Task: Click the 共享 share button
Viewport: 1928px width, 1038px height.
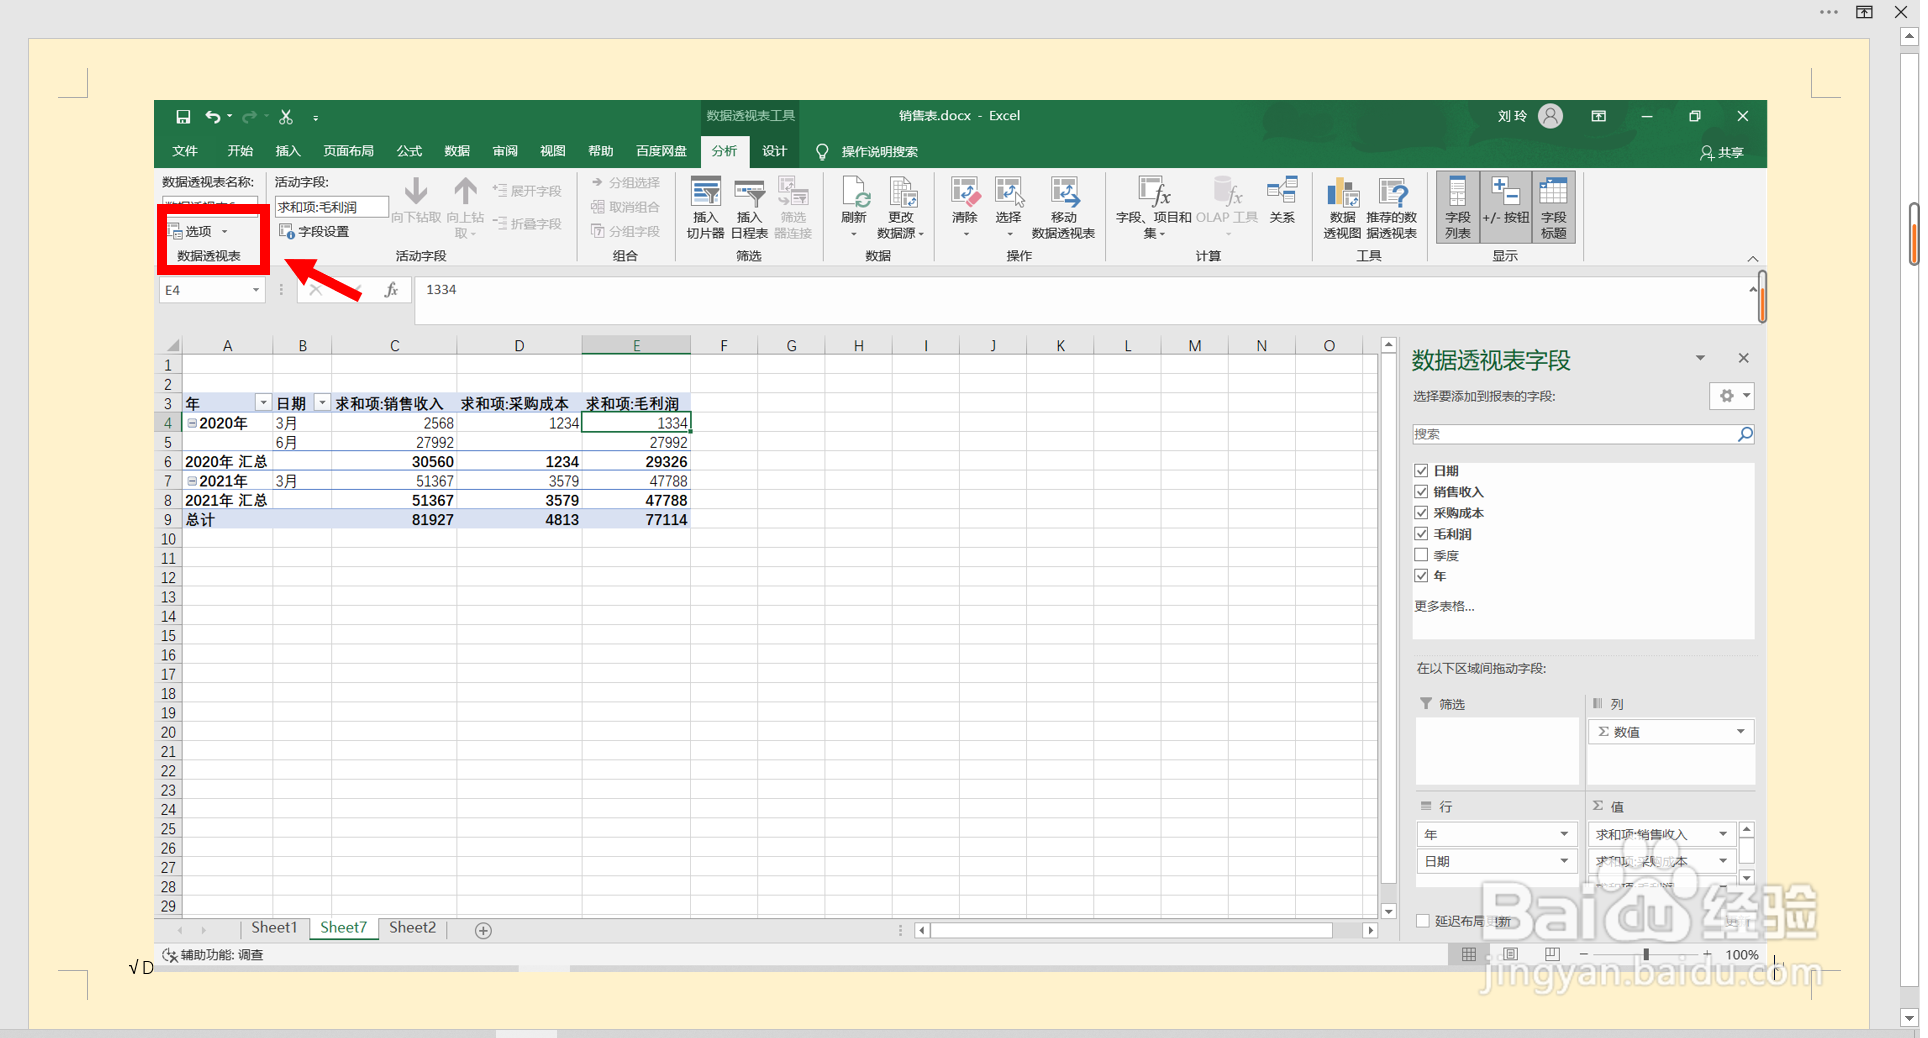Action: pyautogui.click(x=1722, y=153)
